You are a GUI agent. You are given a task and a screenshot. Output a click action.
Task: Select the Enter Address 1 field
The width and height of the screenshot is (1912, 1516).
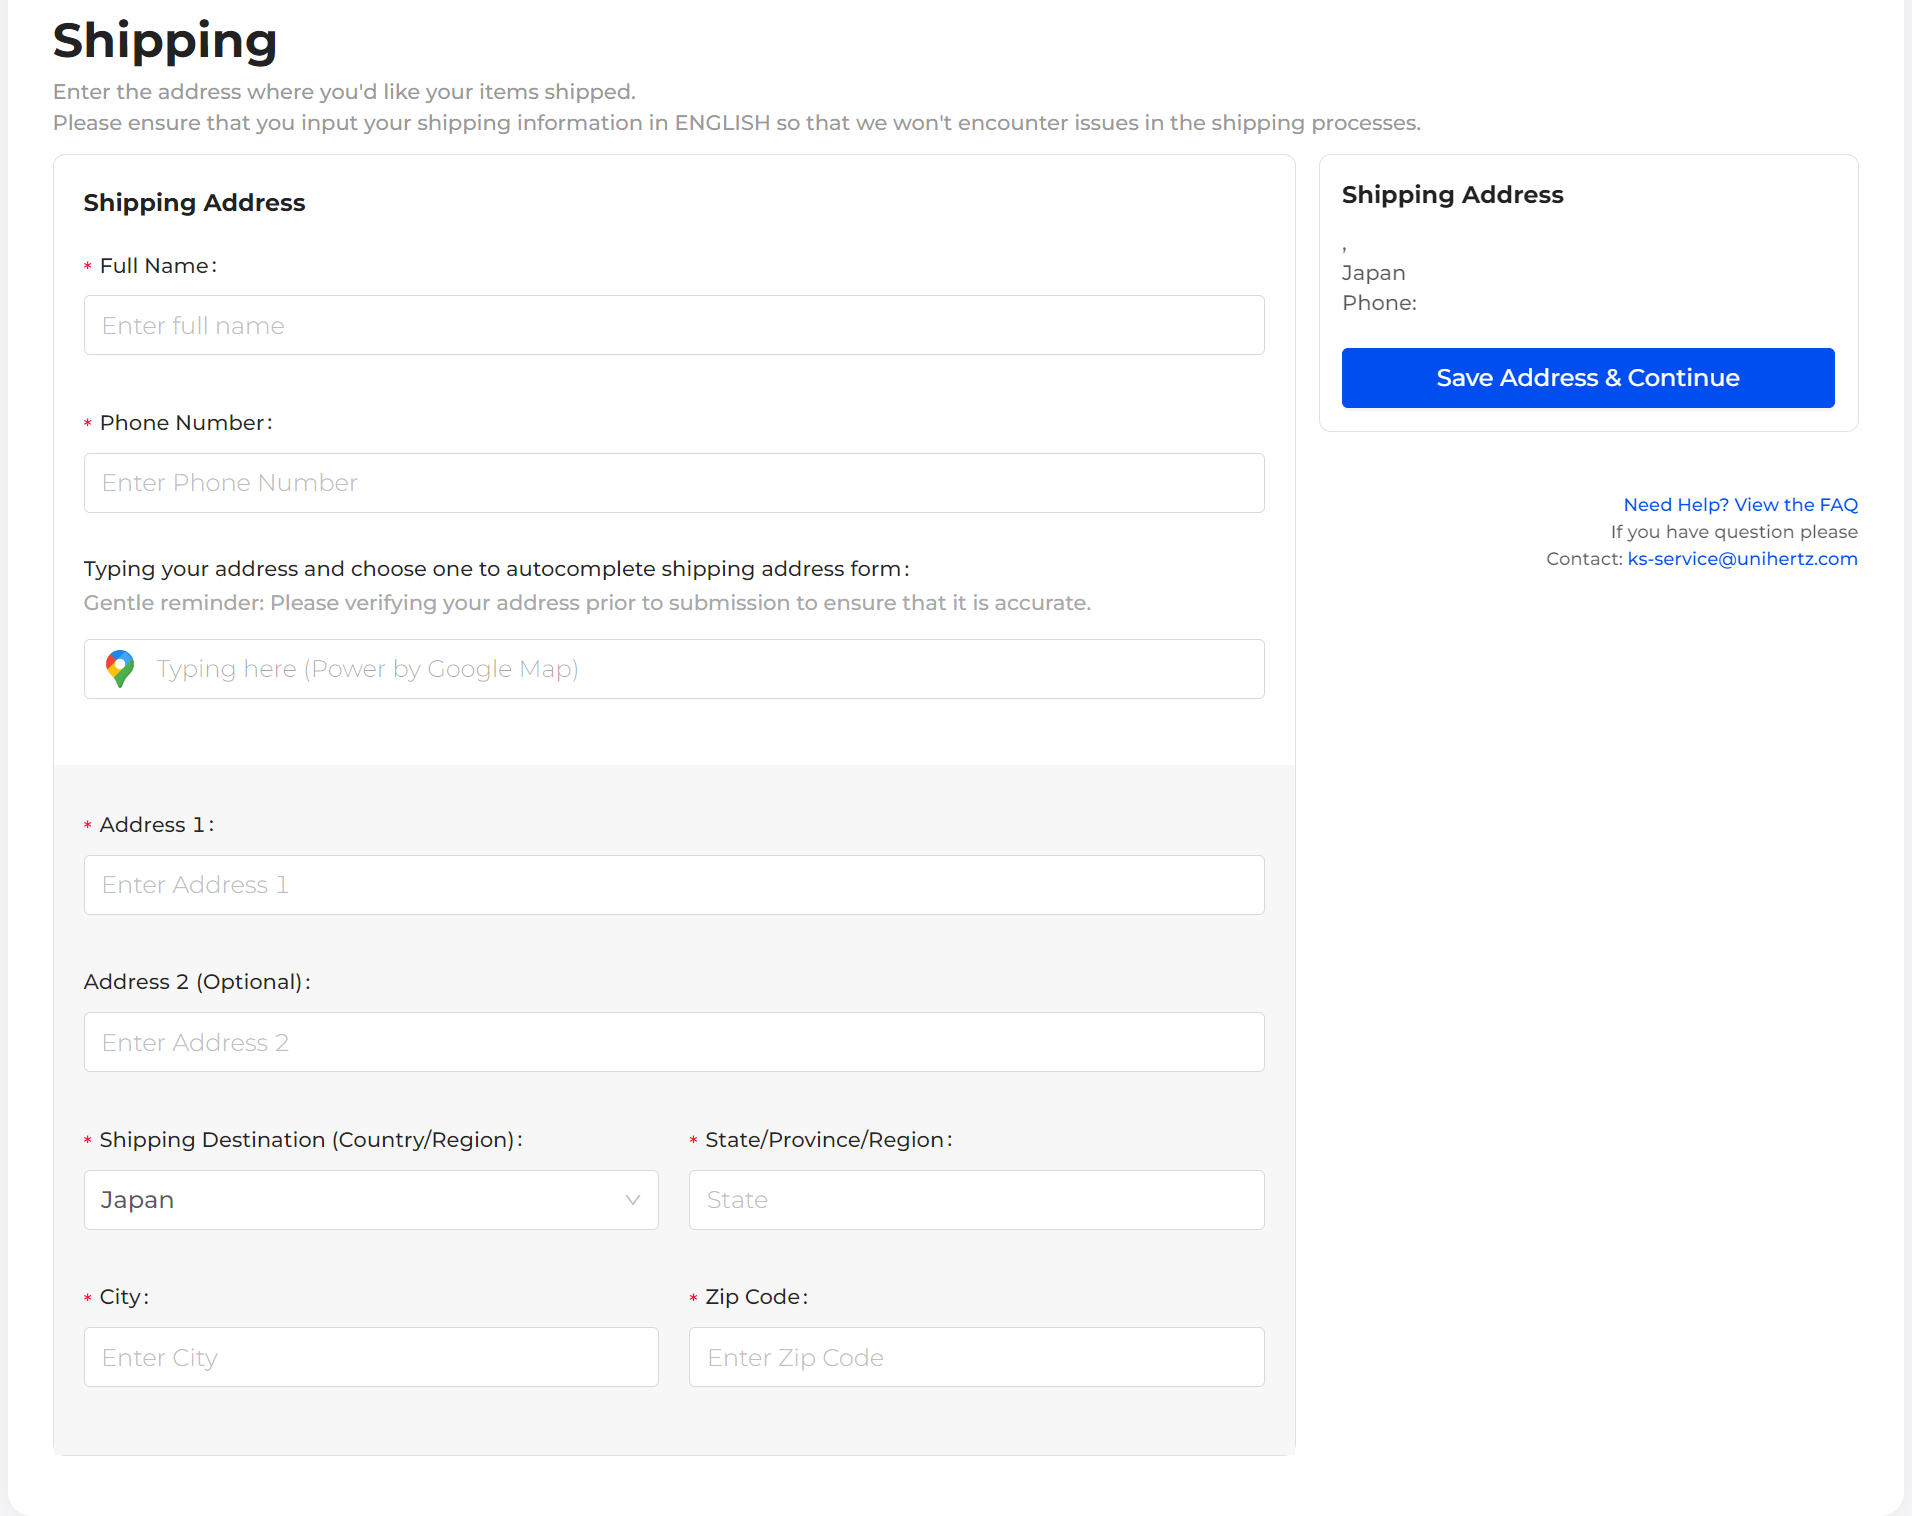tap(673, 885)
